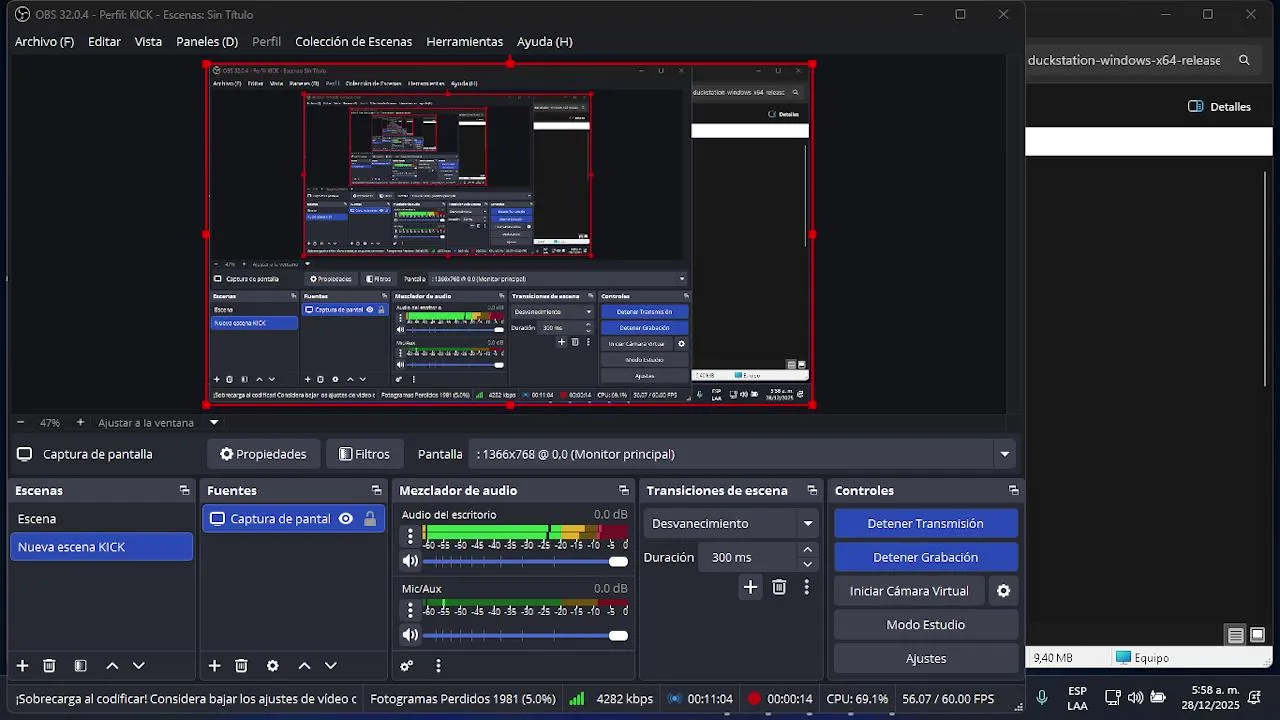The height and width of the screenshot is (720, 1280).
Task: Click Iniciar Cámara Virtual button
Action: 909,591
